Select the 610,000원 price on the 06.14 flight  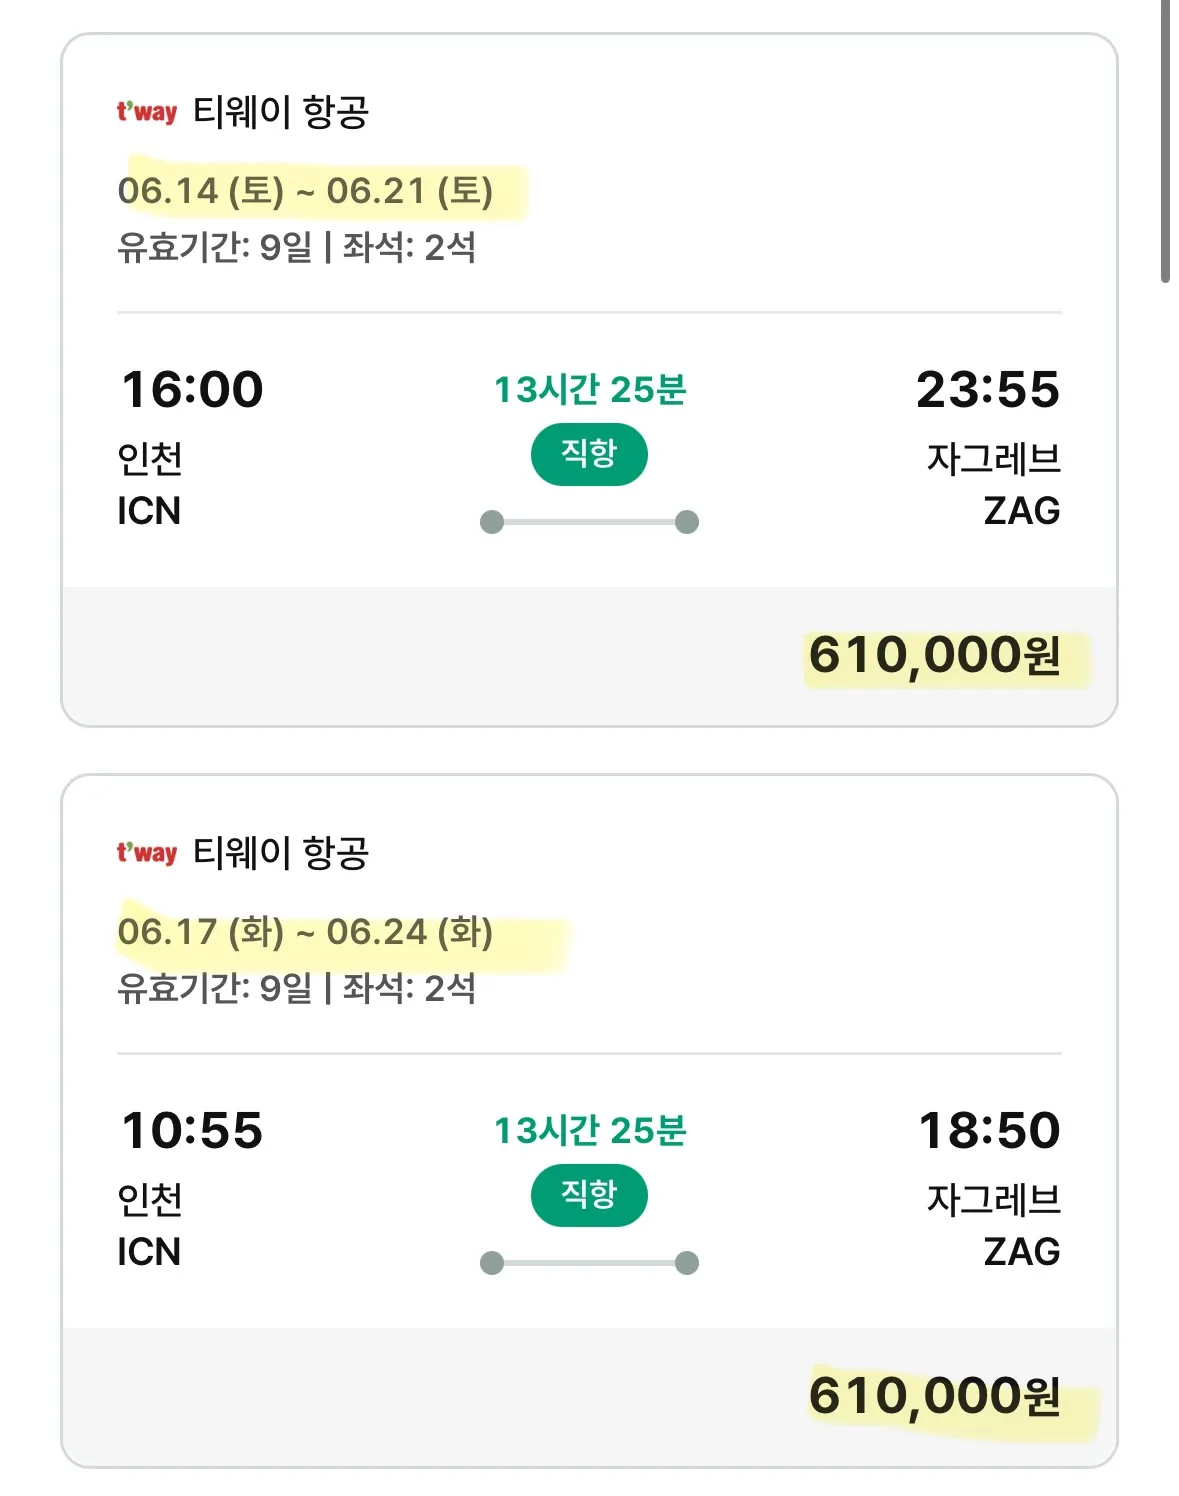point(934,656)
